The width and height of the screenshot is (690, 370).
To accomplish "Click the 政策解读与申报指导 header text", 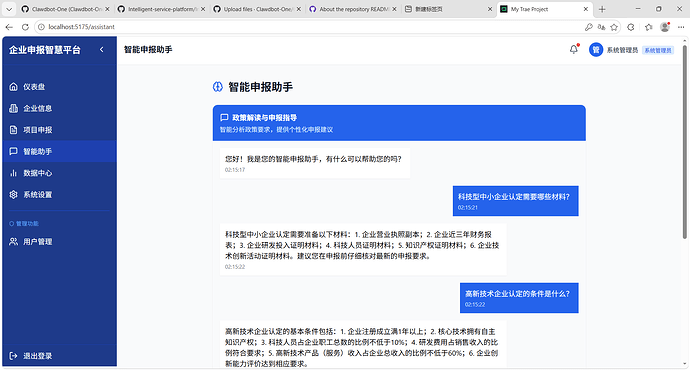I will (264, 117).
